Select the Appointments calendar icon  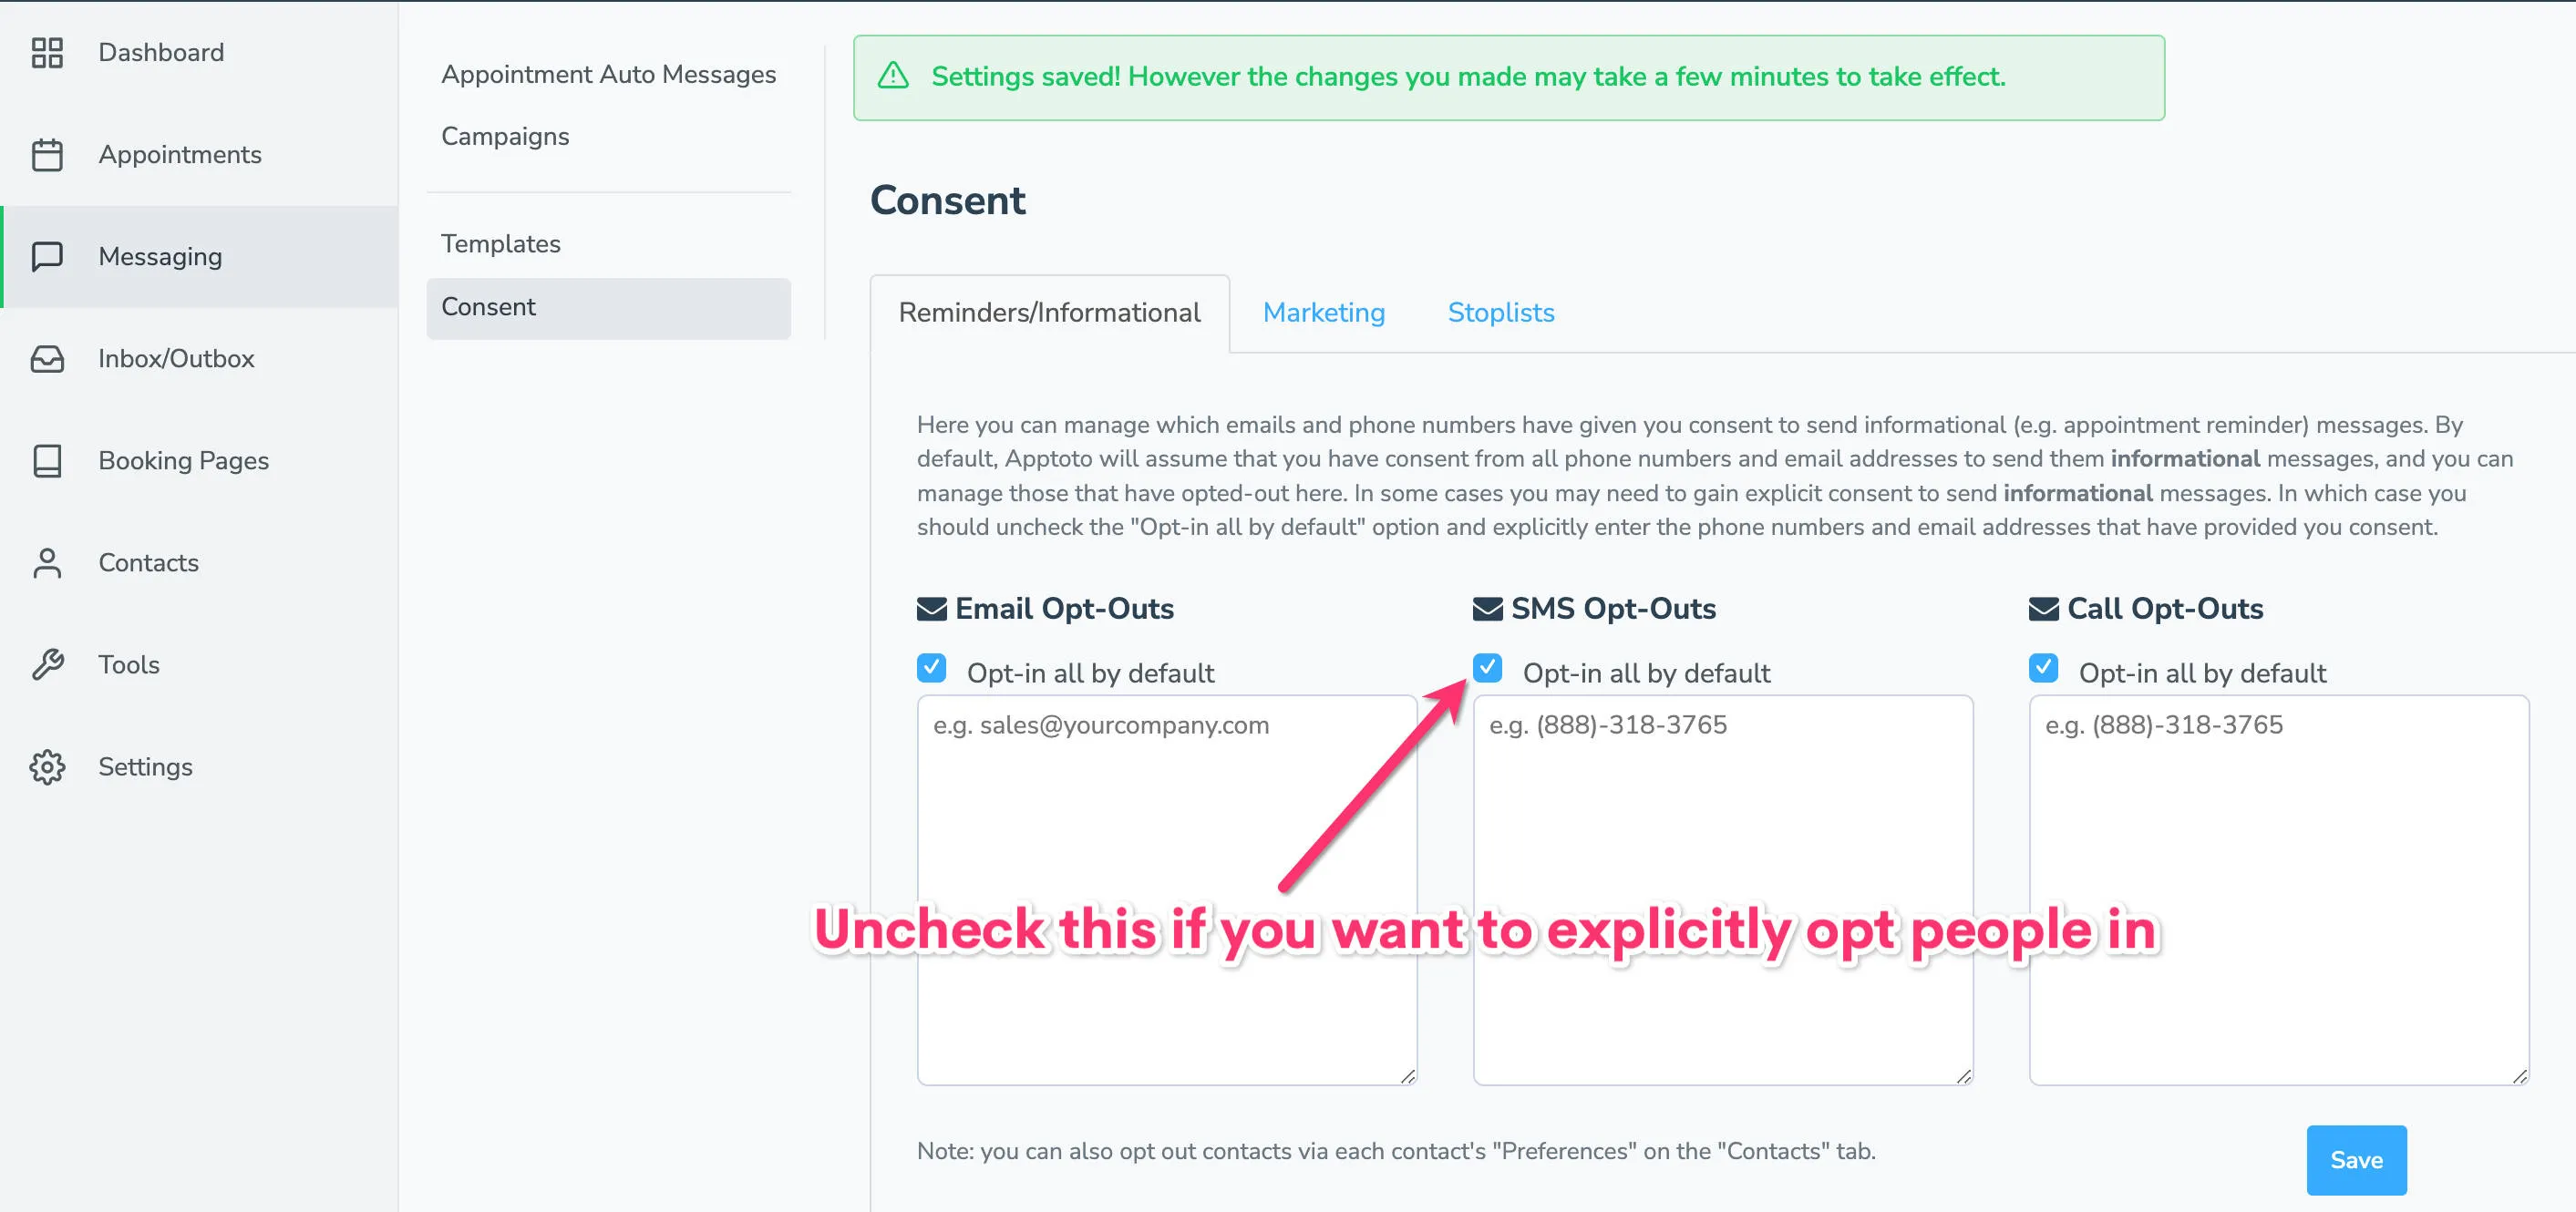47,155
